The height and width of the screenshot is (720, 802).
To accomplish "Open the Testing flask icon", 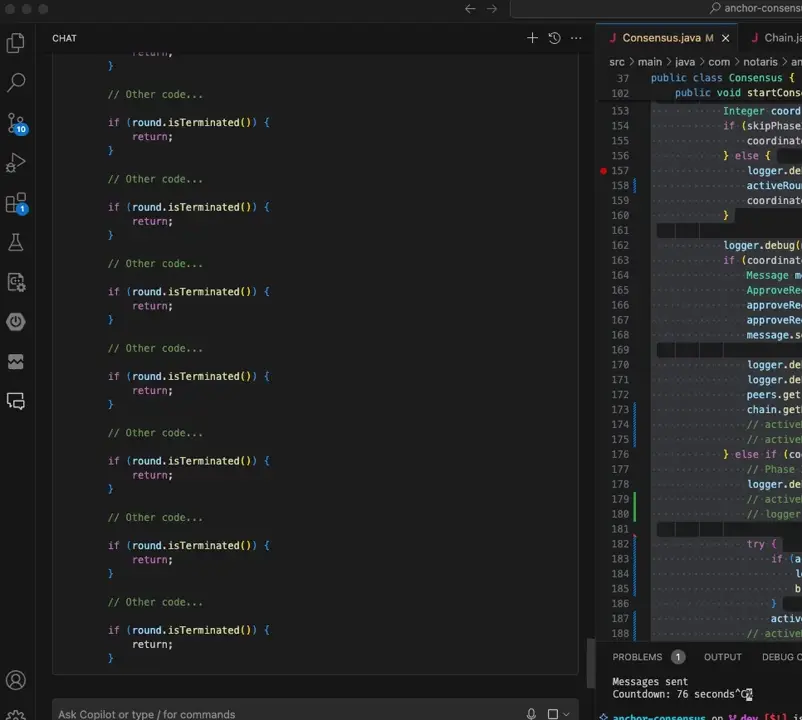I will coord(16,242).
